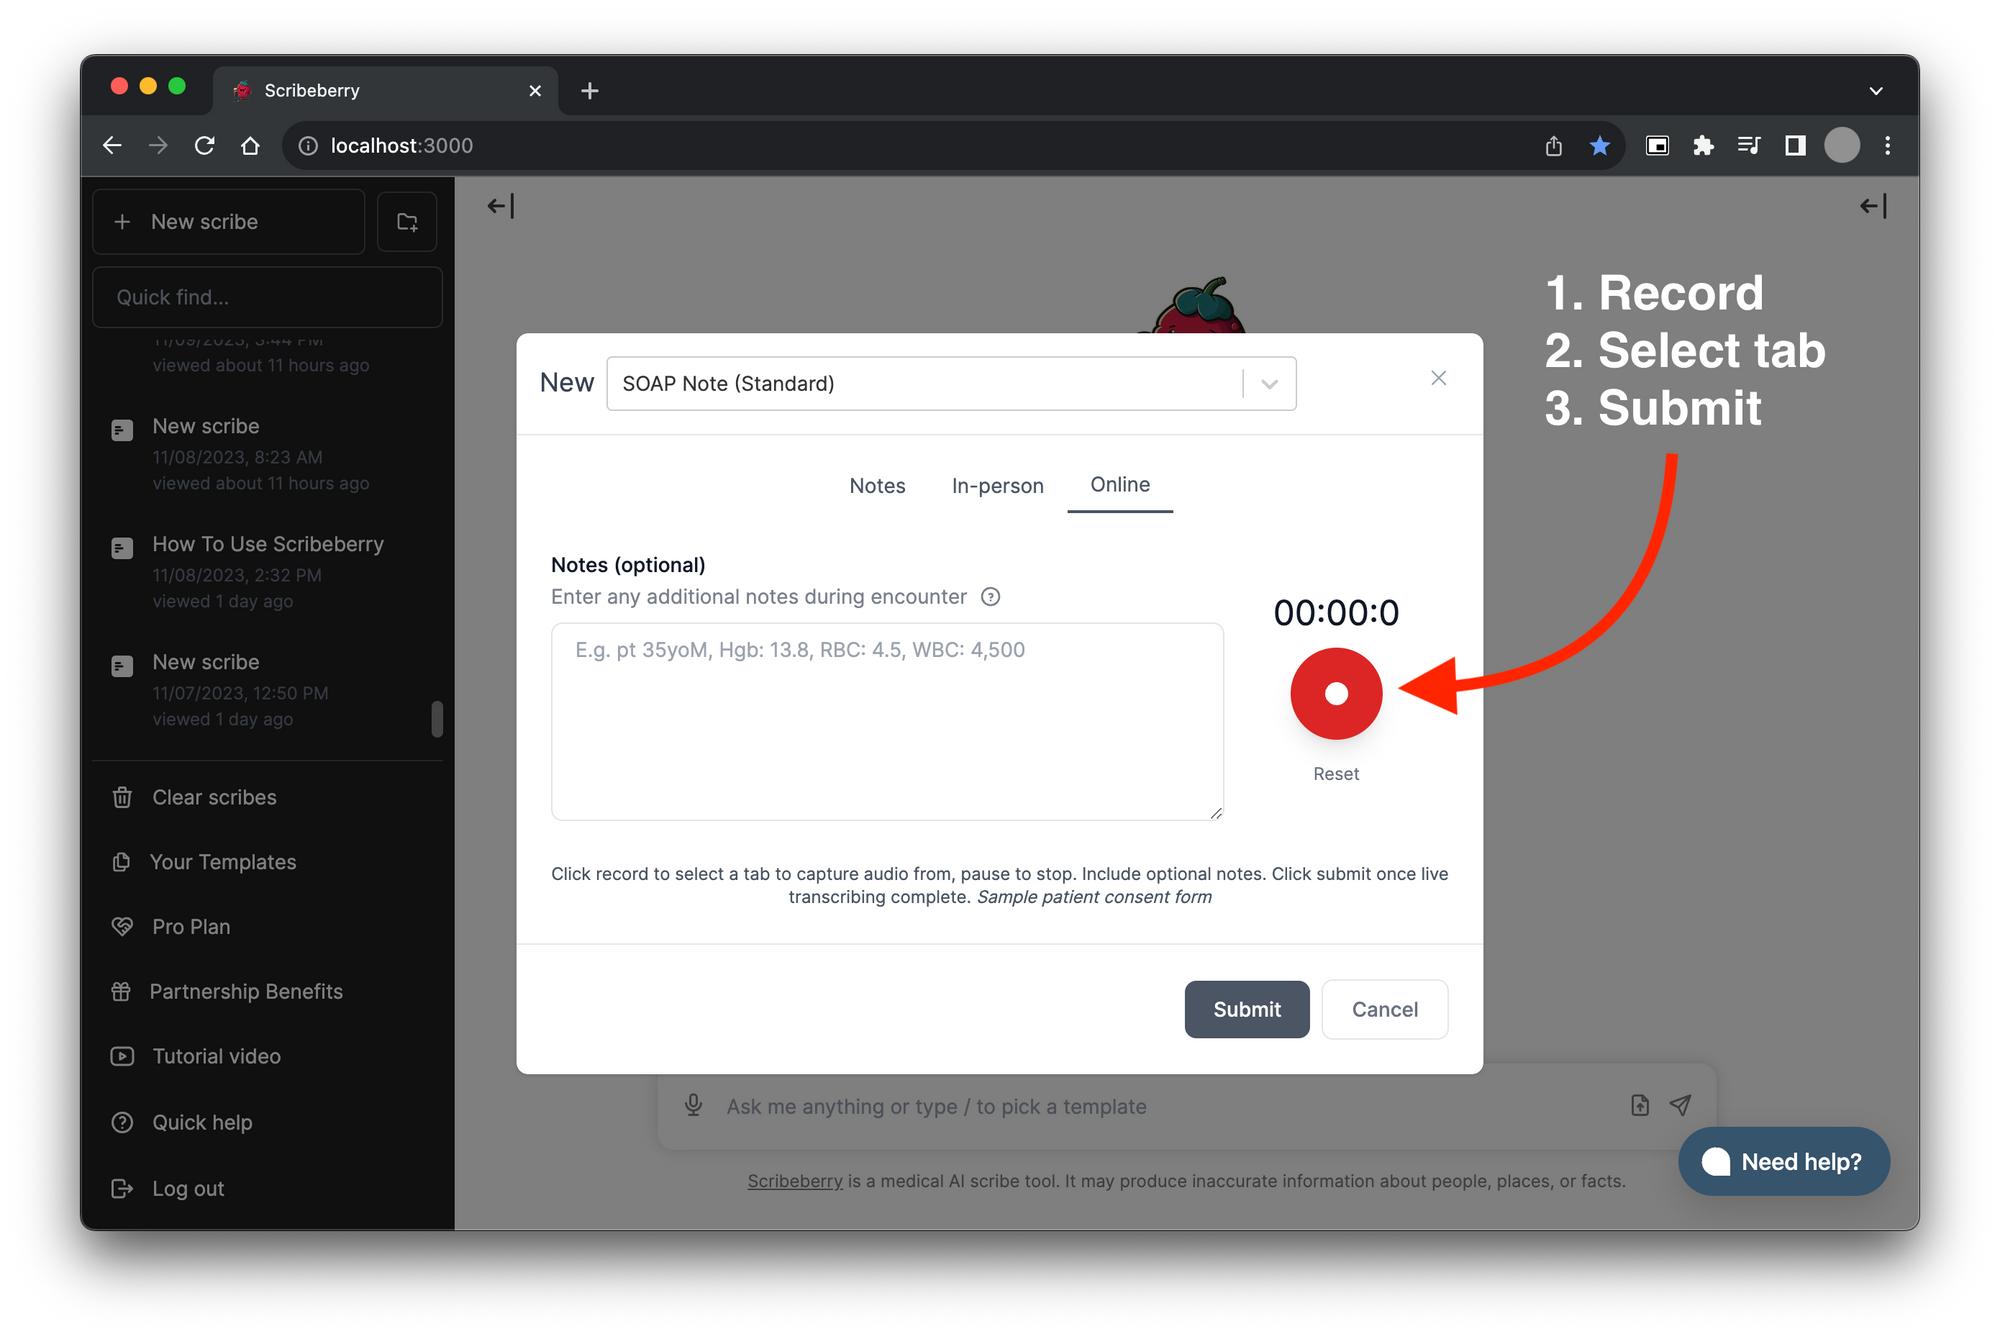The image size is (2000, 1337).
Task: Bookmark page with the star icon
Action: (1600, 146)
